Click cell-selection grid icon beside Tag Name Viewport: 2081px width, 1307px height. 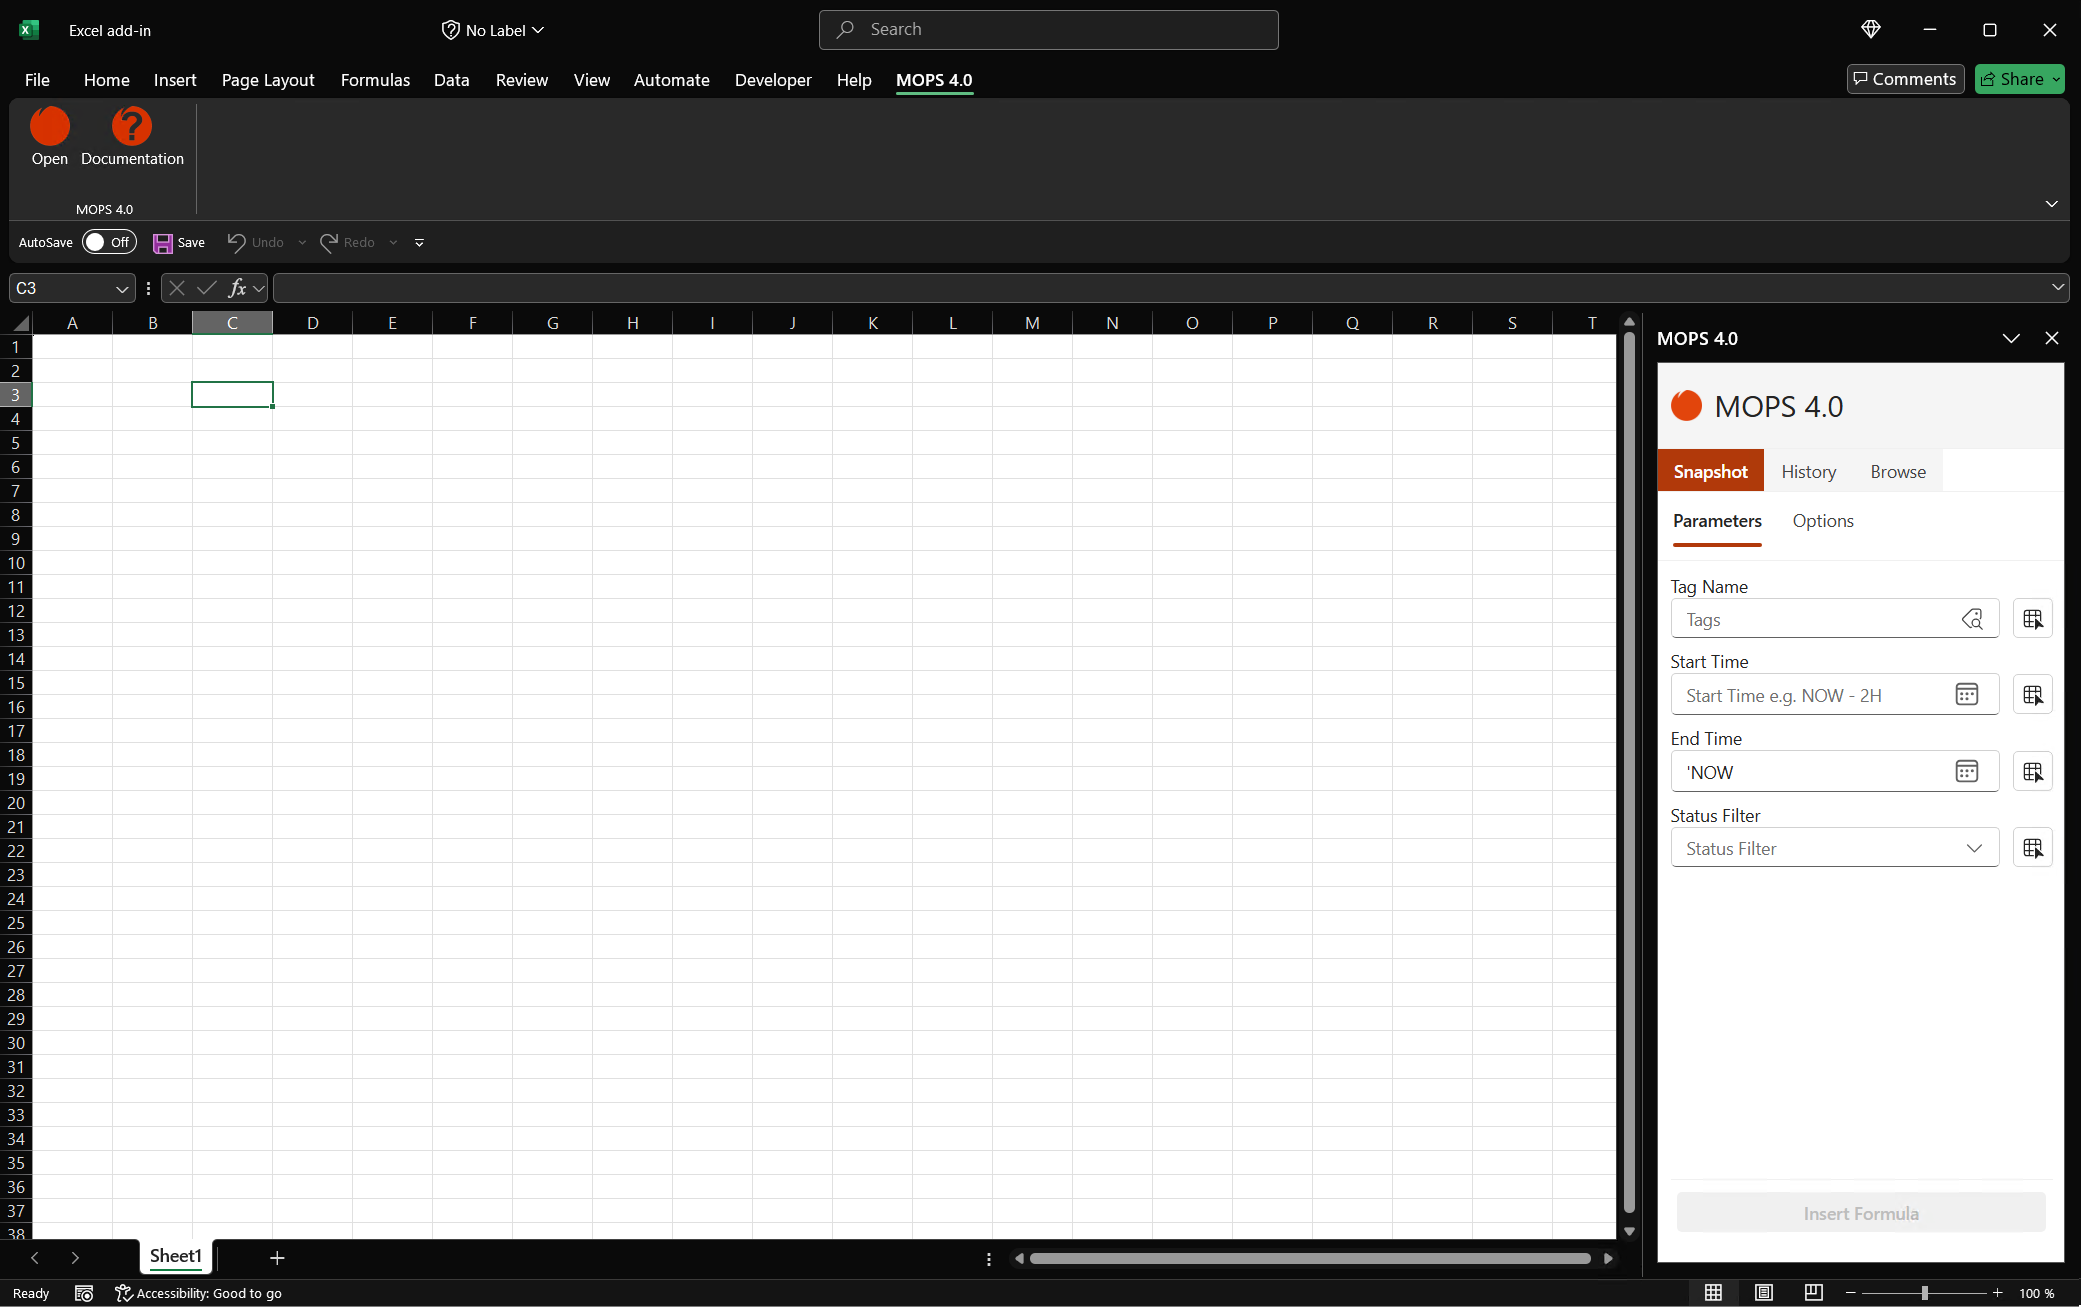click(x=2033, y=618)
